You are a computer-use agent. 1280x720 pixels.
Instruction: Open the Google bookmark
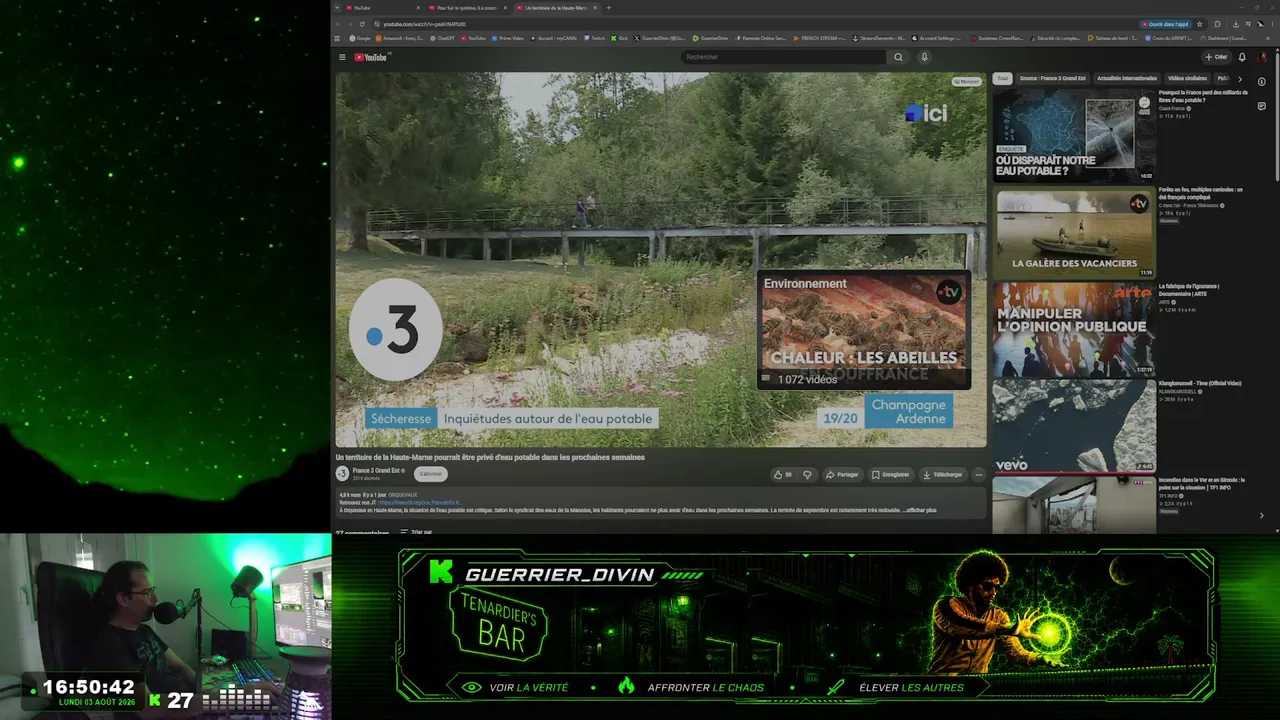(361, 38)
